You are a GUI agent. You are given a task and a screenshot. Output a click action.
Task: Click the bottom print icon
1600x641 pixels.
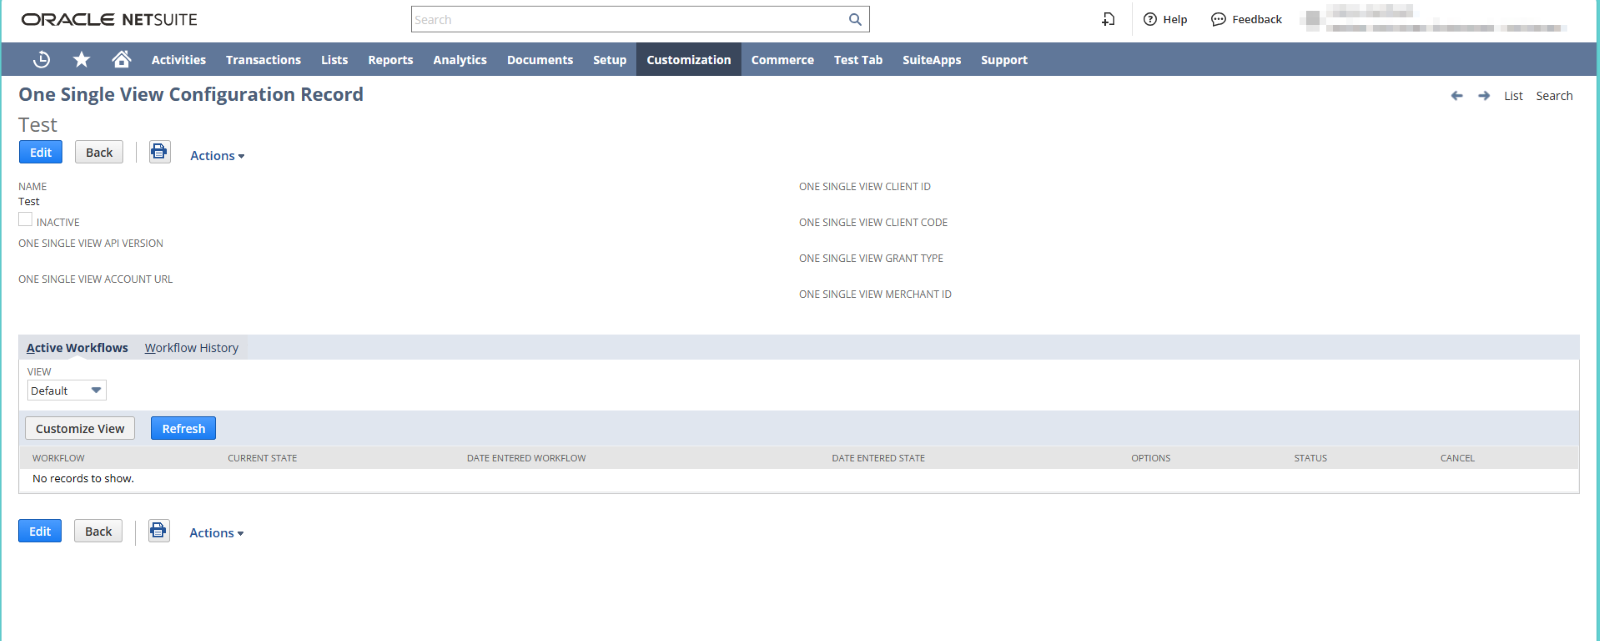(158, 531)
